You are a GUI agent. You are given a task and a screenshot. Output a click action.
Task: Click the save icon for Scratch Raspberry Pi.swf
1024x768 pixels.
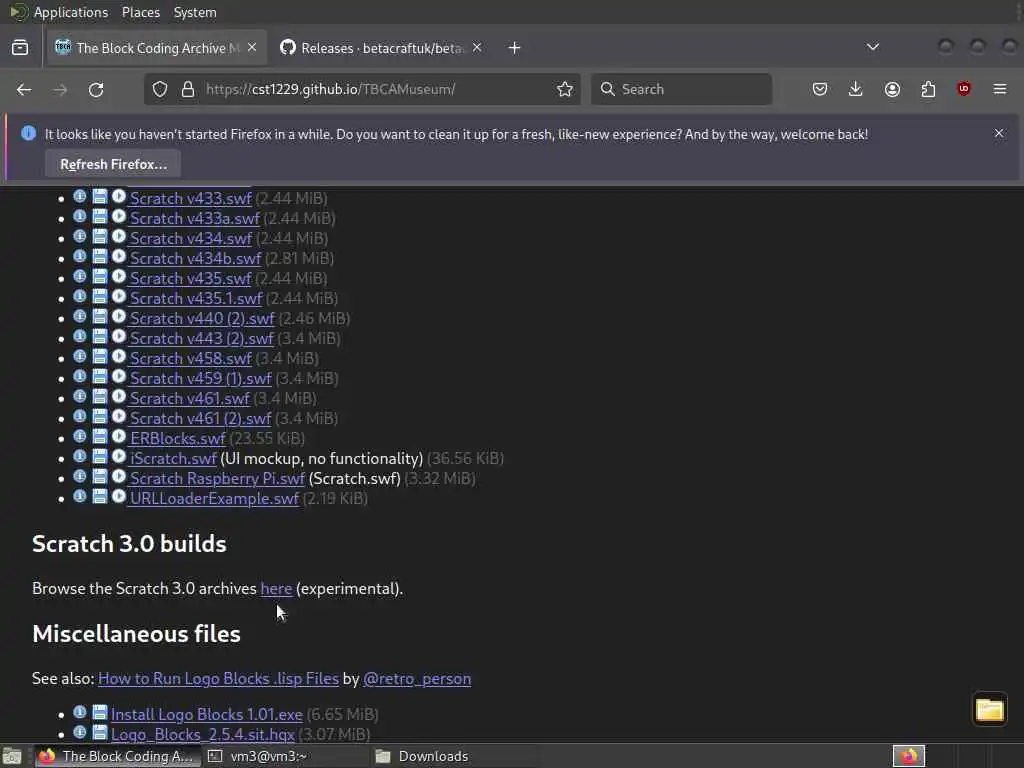click(x=99, y=477)
